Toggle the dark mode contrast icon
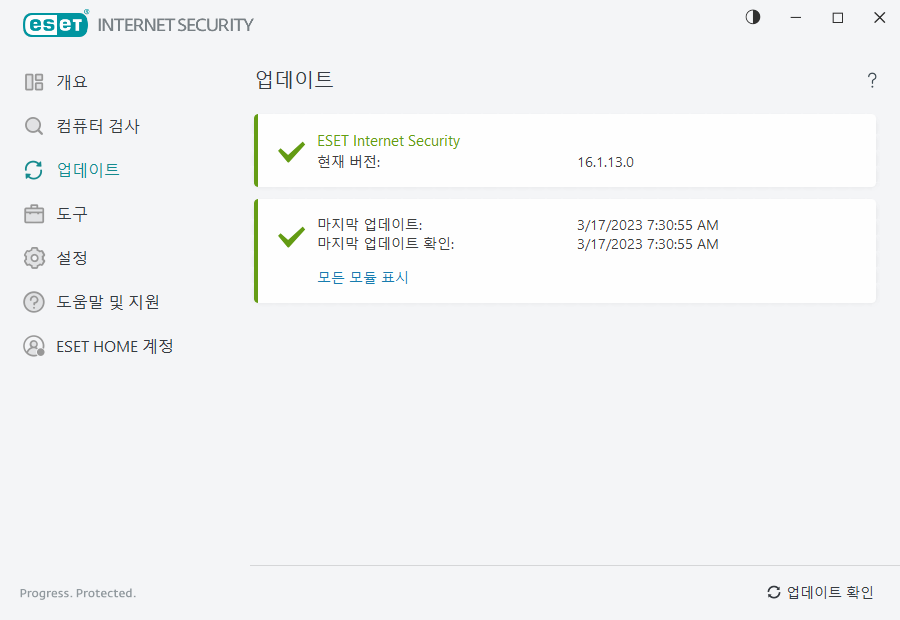 [752, 17]
